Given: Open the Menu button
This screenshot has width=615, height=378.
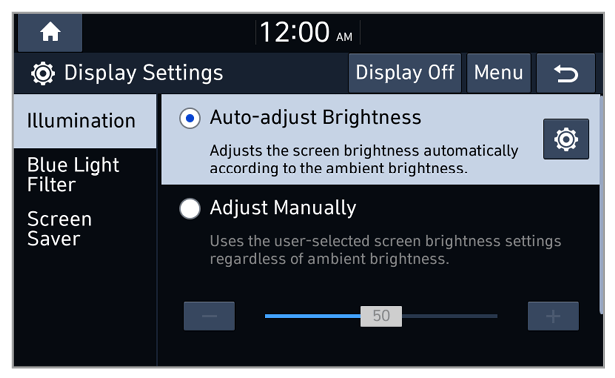Looking at the screenshot, I should pyautogui.click(x=499, y=73).
